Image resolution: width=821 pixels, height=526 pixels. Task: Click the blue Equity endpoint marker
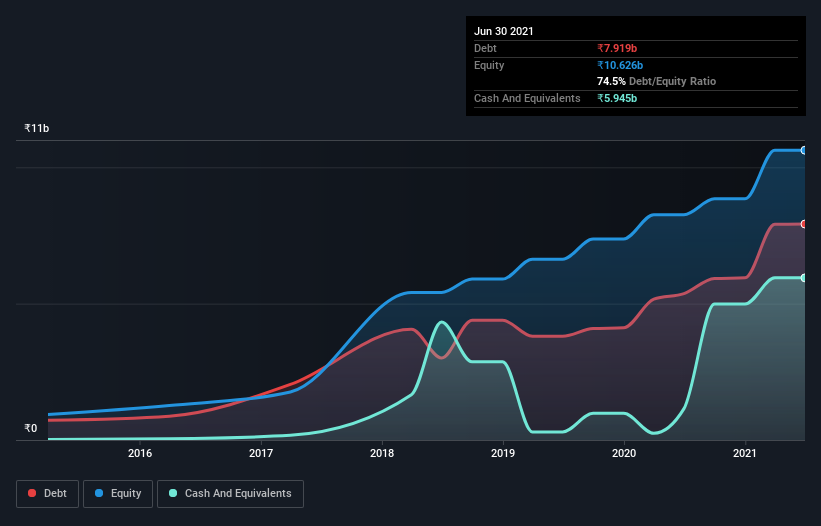(803, 150)
